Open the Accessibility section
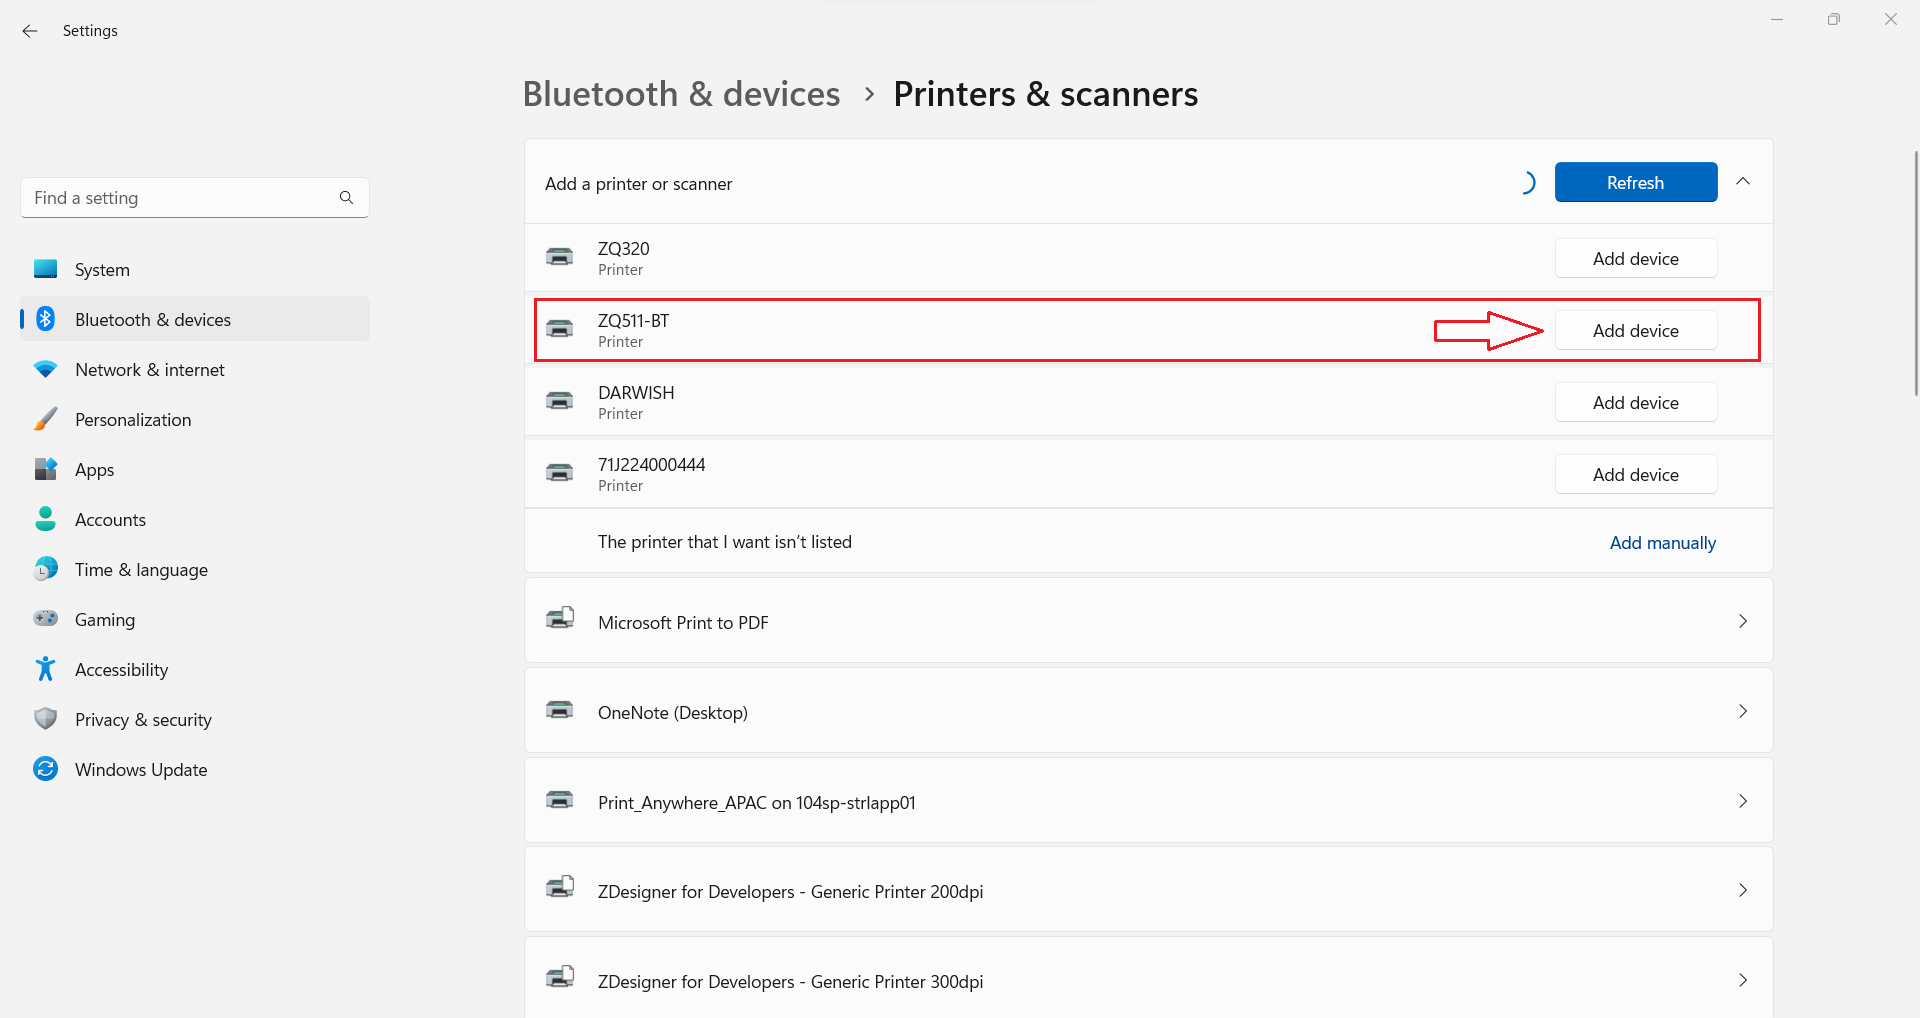The height and width of the screenshot is (1018, 1920). [121, 669]
